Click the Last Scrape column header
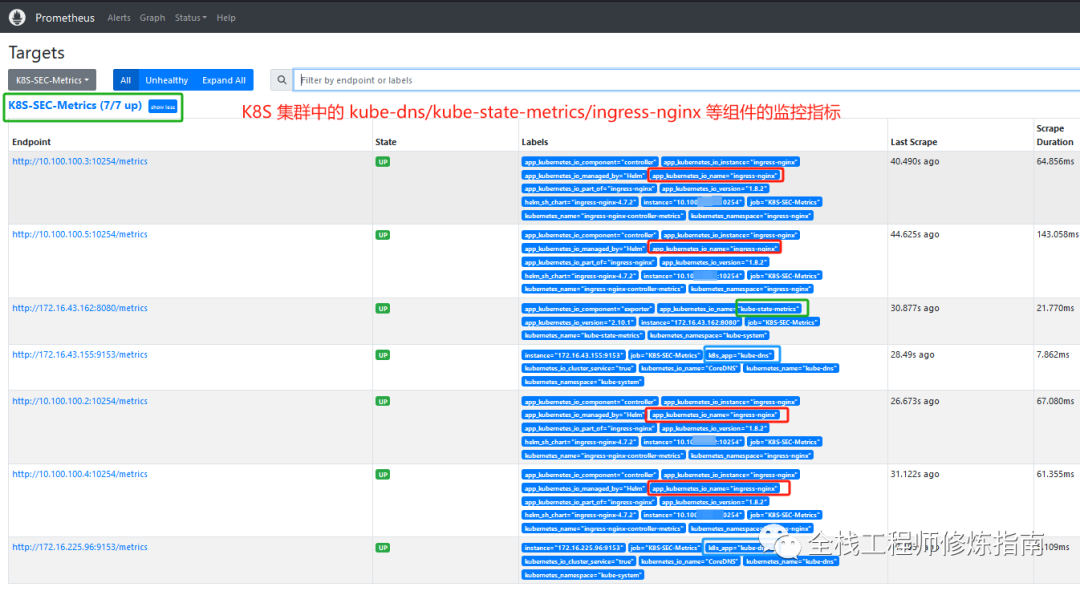Screen dimensions: 1080x591 click(x=914, y=142)
